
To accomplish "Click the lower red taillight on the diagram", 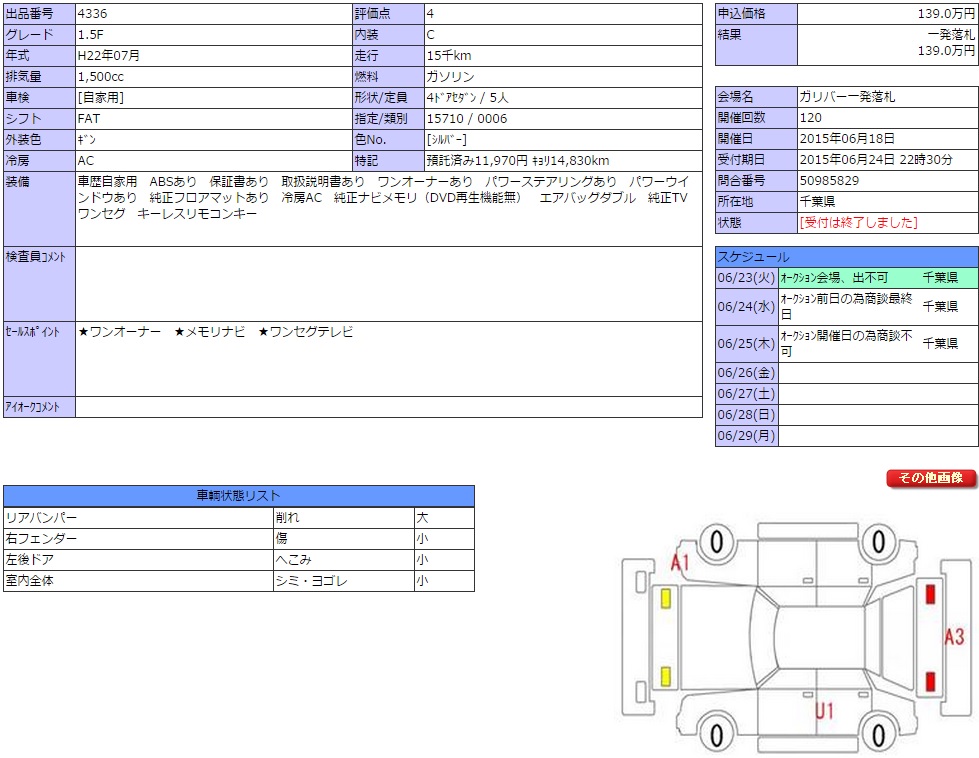I will click(x=930, y=682).
